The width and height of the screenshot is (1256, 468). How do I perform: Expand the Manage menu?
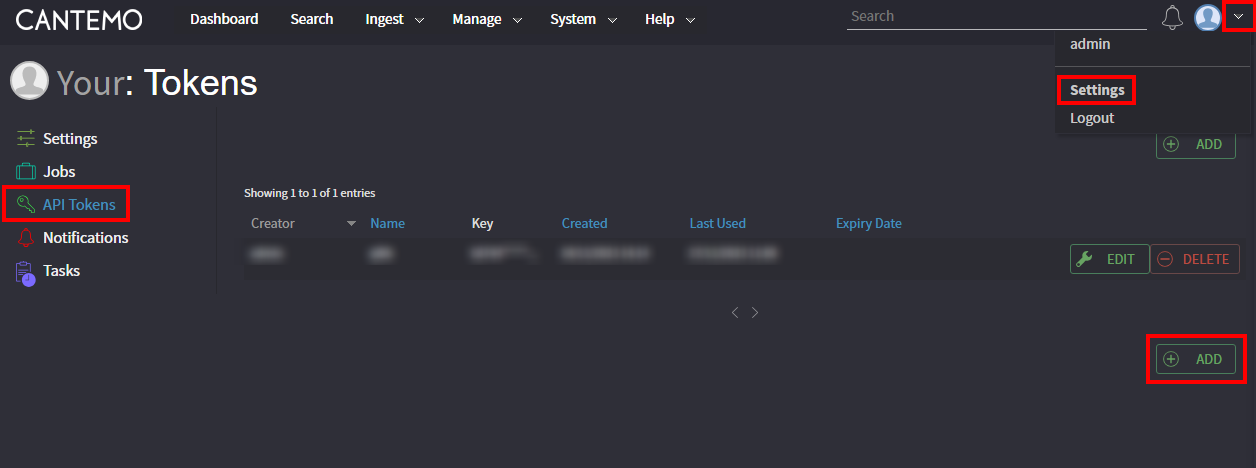coord(487,19)
